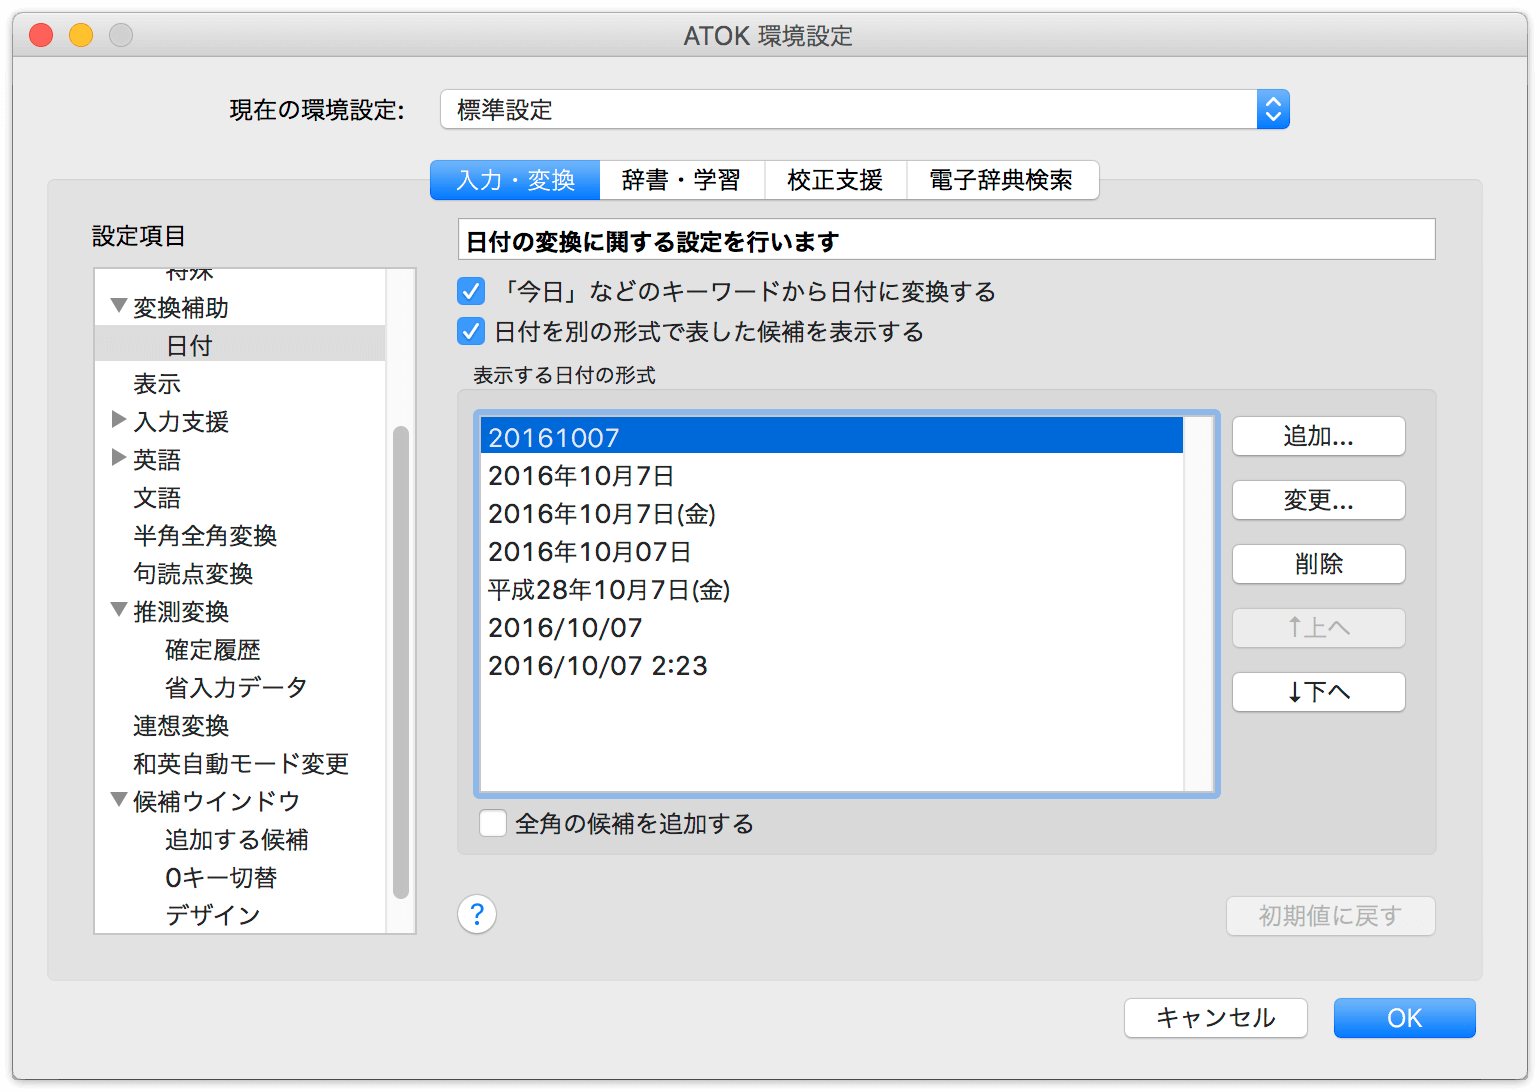Select the 表示 item in settings tree

[x=240, y=383]
